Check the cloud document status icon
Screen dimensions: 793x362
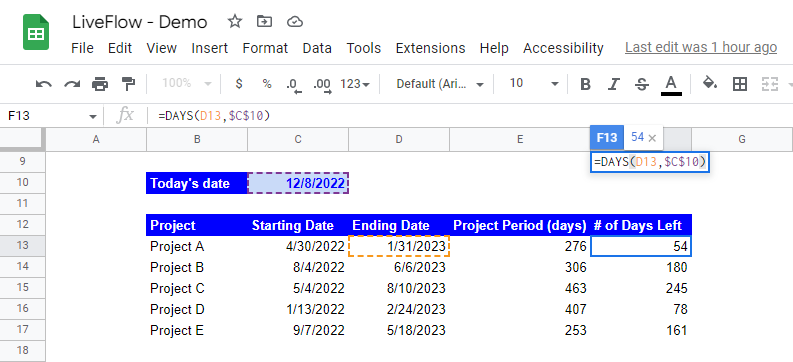pos(294,21)
